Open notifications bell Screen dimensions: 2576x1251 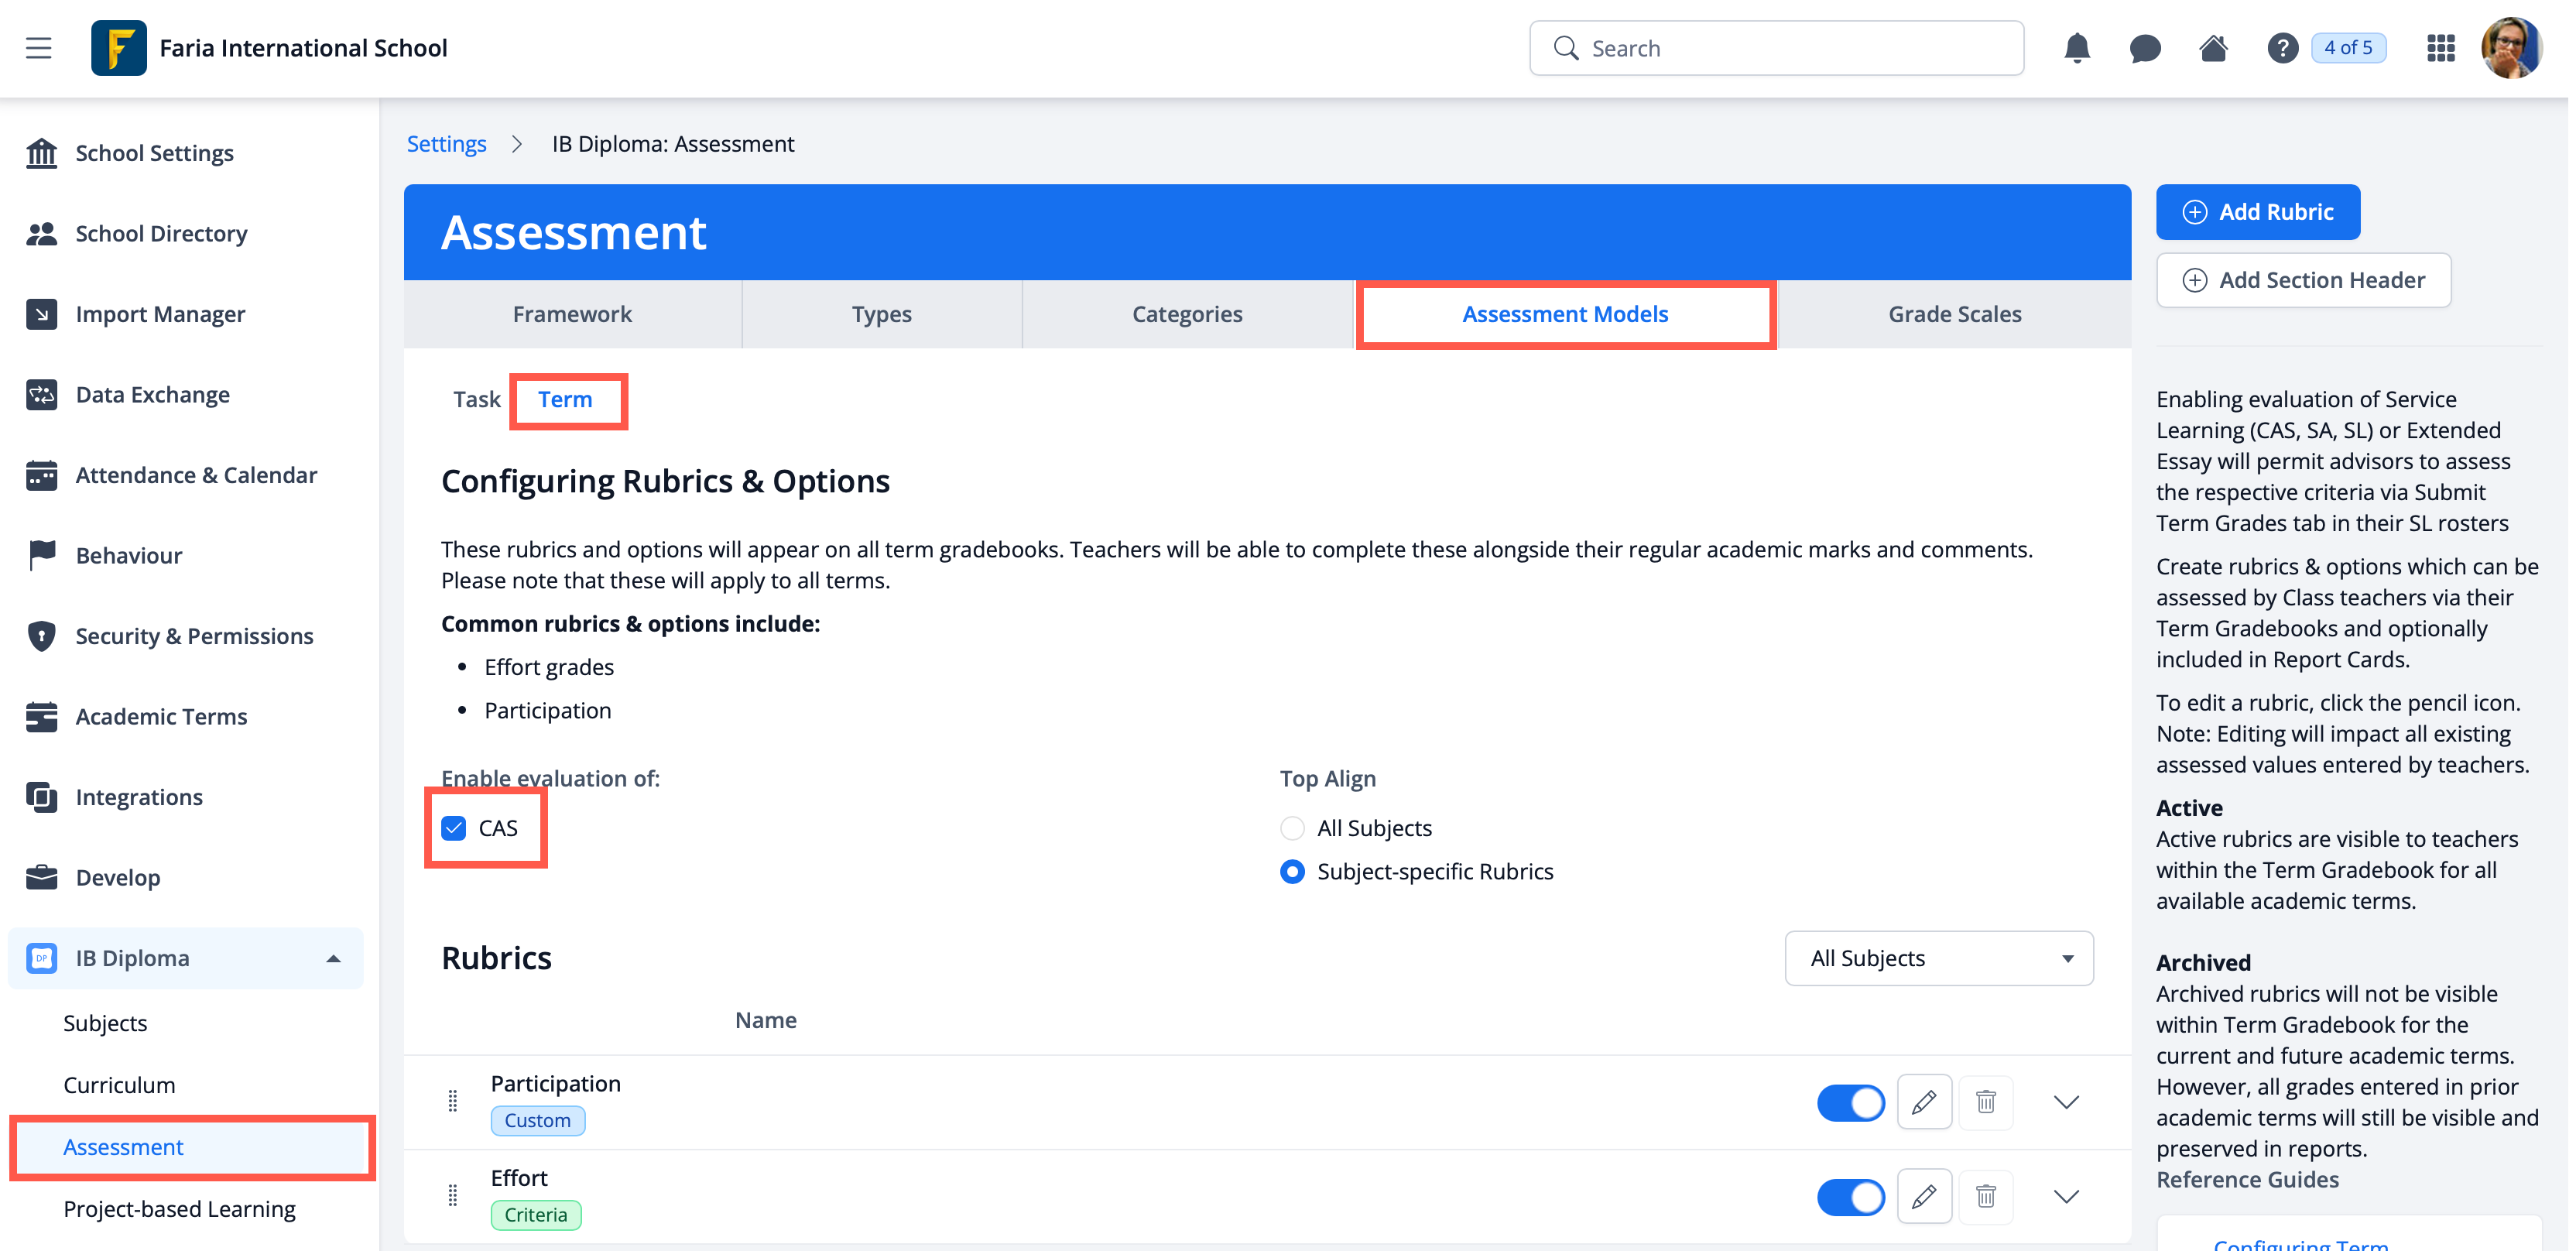tap(2077, 48)
